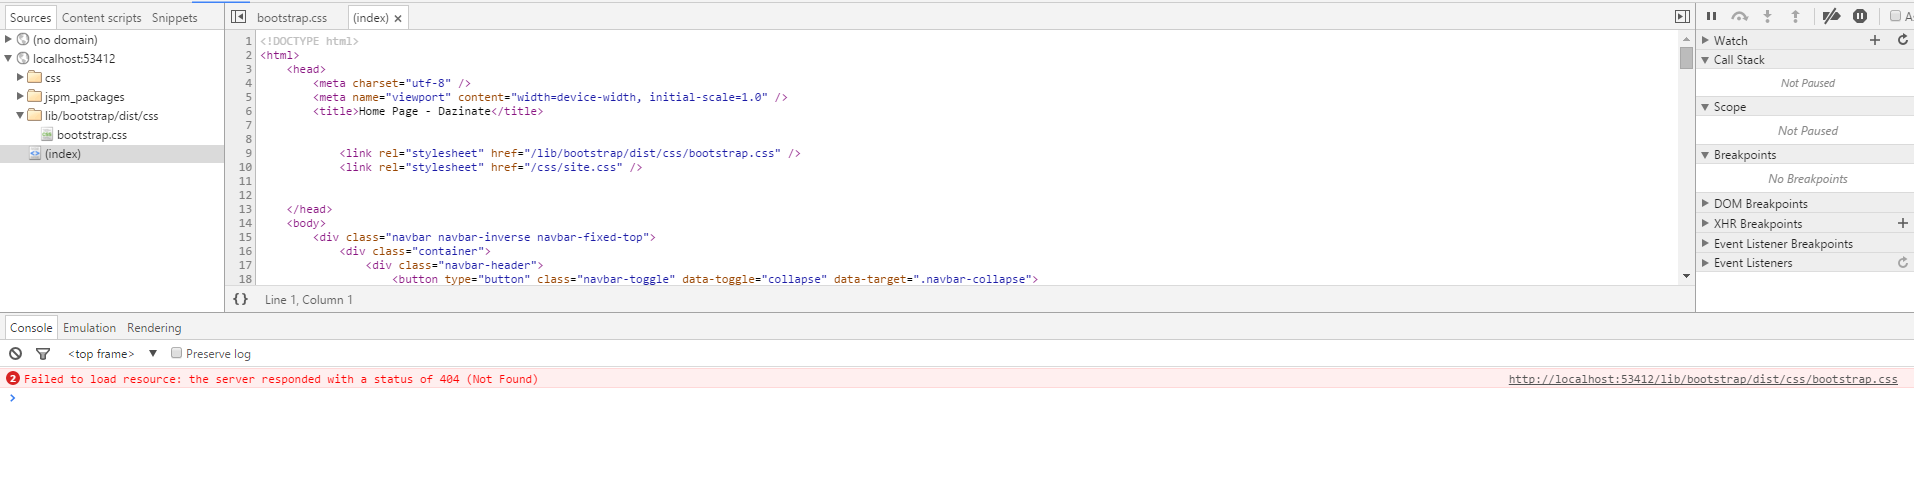Add an XHR breakpoint
1914x481 pixels.
pyautogui.click(x=1903, y=223)
